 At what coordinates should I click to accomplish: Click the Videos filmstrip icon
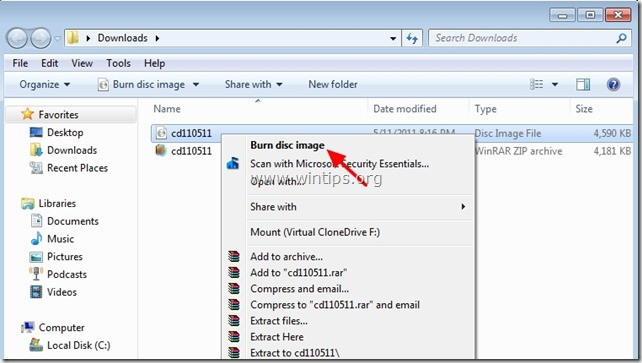coord(36,292)
